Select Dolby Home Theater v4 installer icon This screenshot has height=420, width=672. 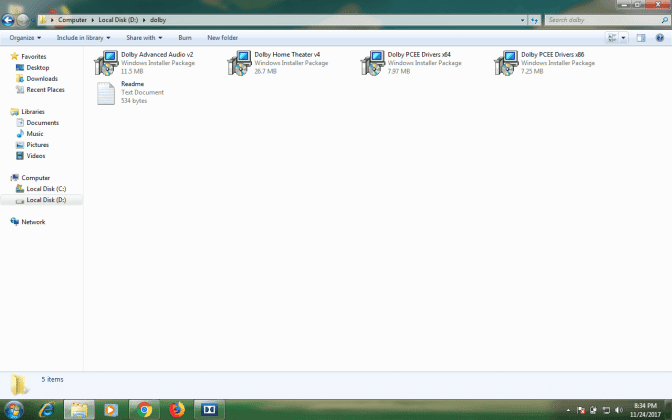(240, 63)
